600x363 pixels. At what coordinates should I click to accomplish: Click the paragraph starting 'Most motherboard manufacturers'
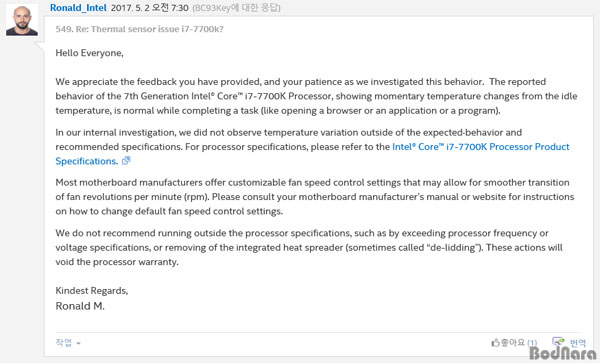315,197
